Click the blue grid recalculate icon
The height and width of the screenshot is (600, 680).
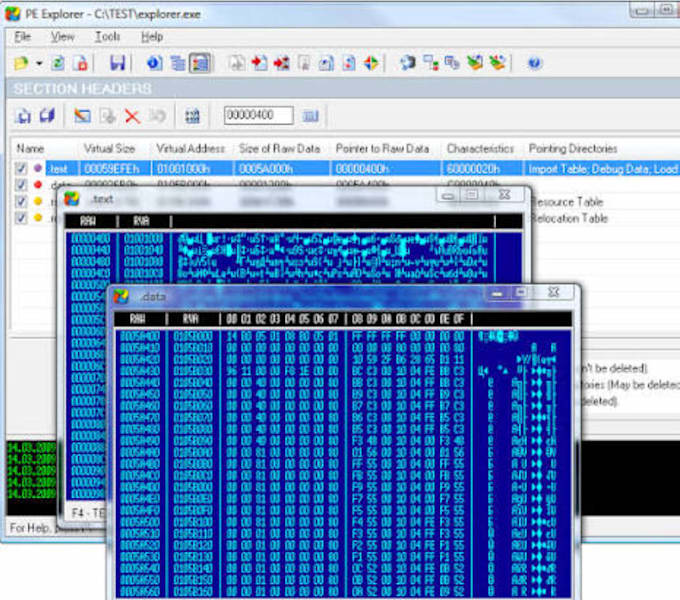click(193, 116)
